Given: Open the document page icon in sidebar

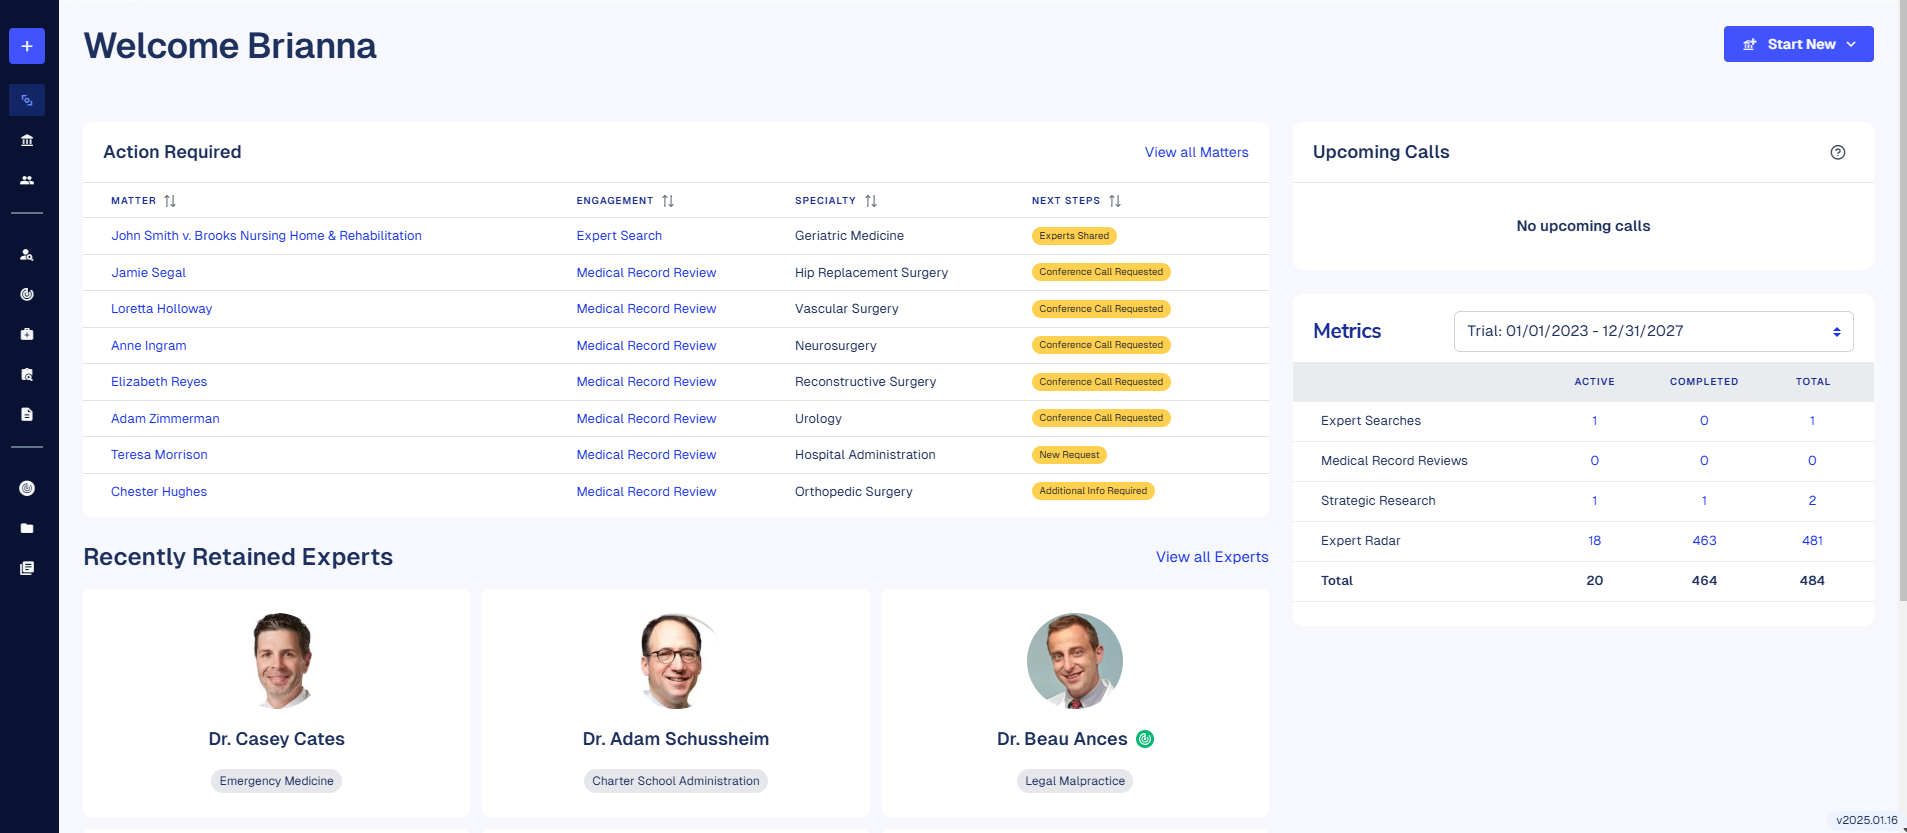Looking at the screenshot, I should click(27, 414).
